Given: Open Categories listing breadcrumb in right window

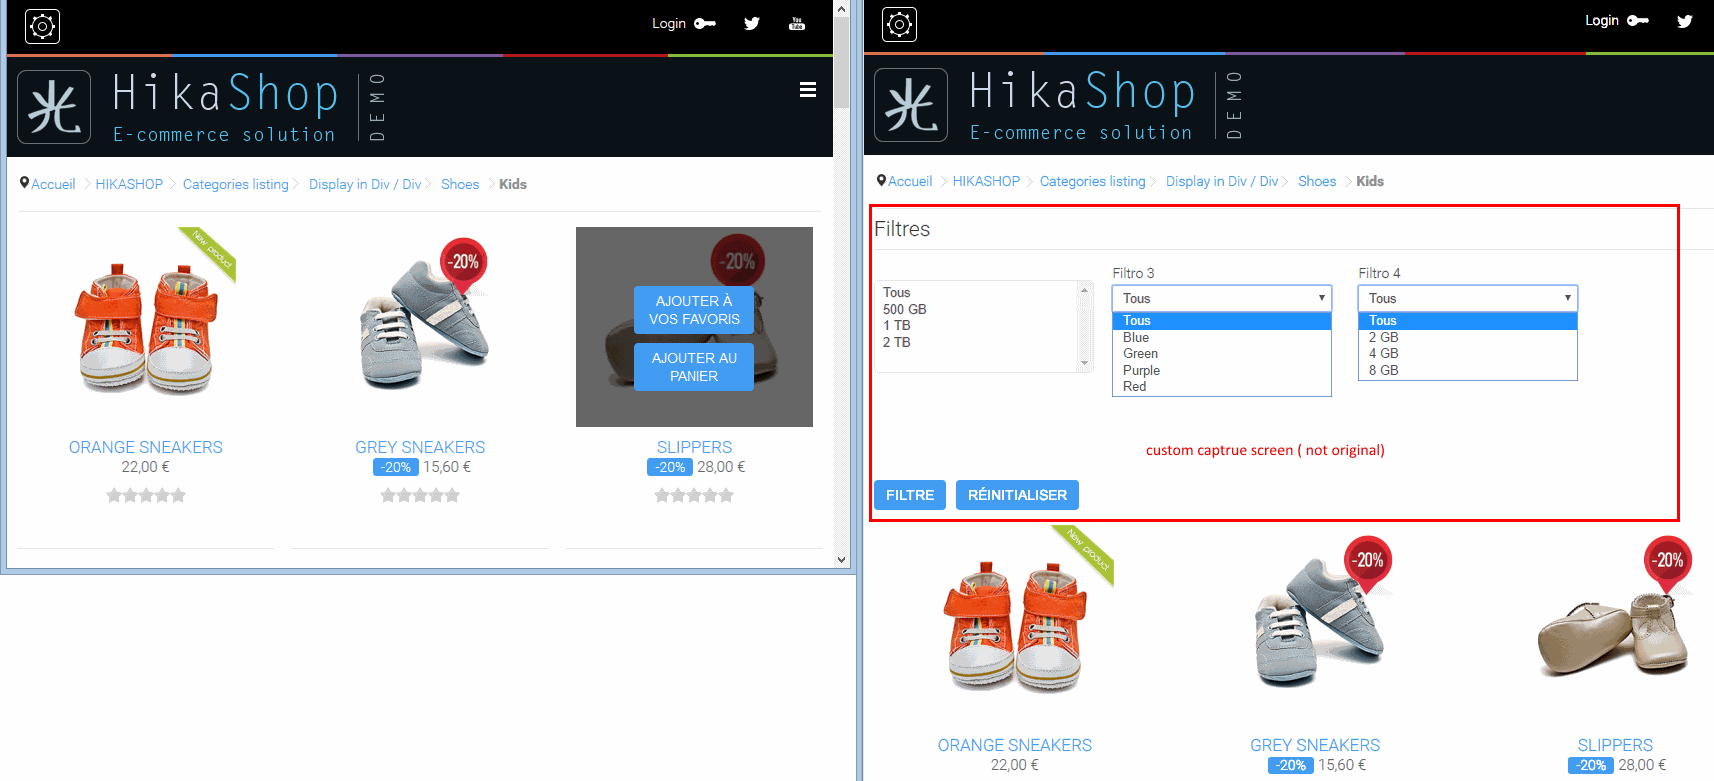Looking at the screenshot, I should pos(1093,181).
